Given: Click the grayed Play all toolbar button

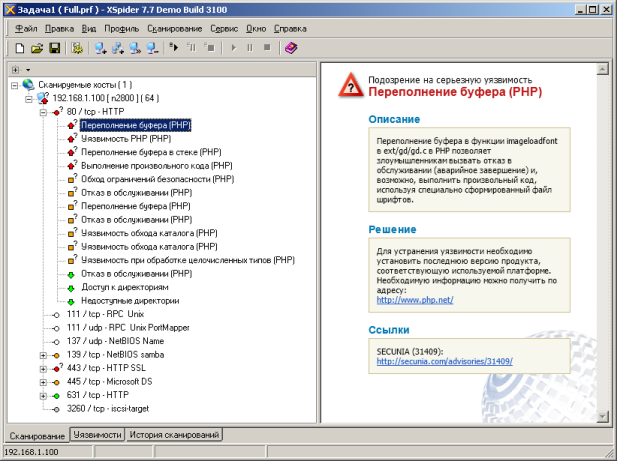Looking at the screenshot, I should 234,48.
